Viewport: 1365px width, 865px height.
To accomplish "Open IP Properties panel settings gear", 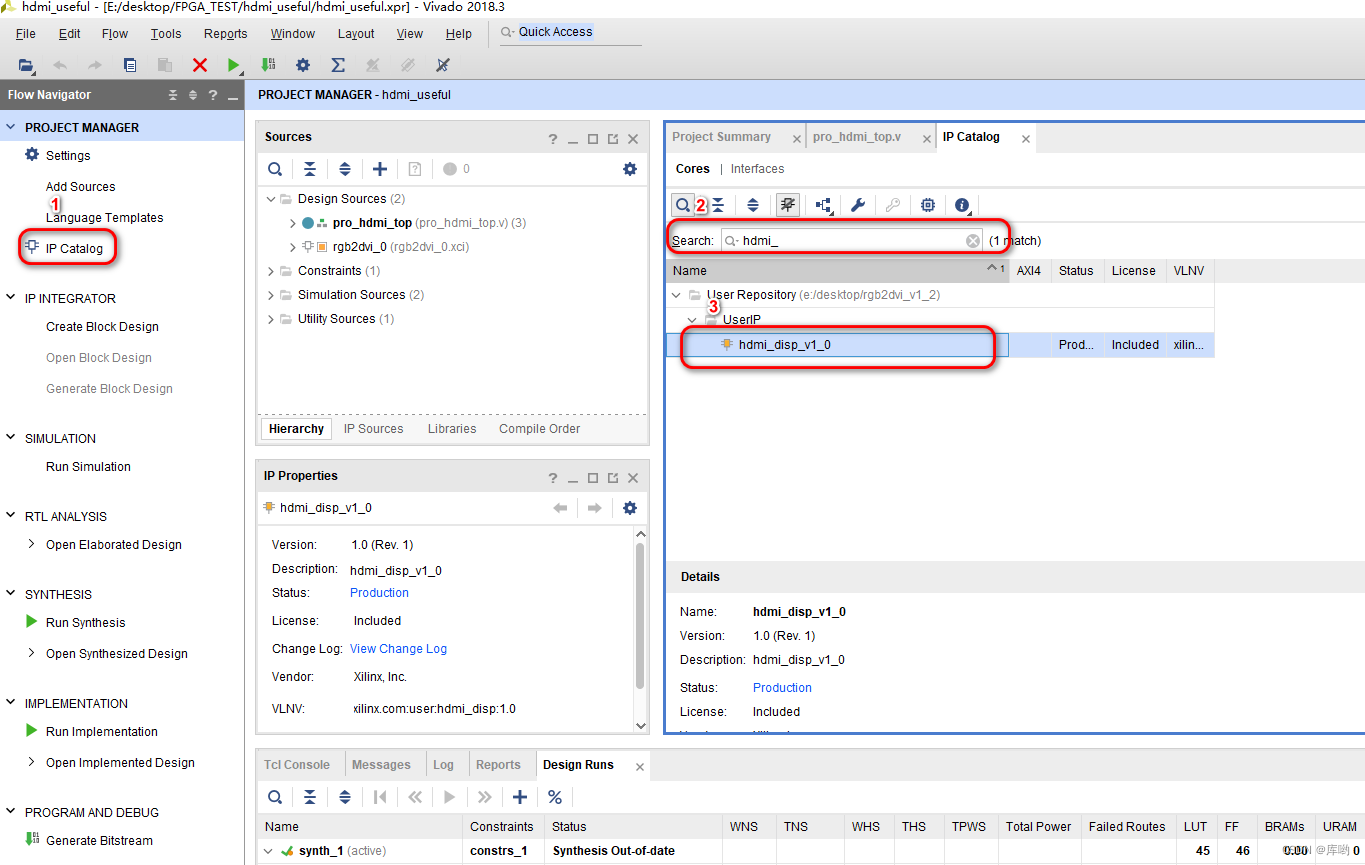I will [x=630, y=508].
